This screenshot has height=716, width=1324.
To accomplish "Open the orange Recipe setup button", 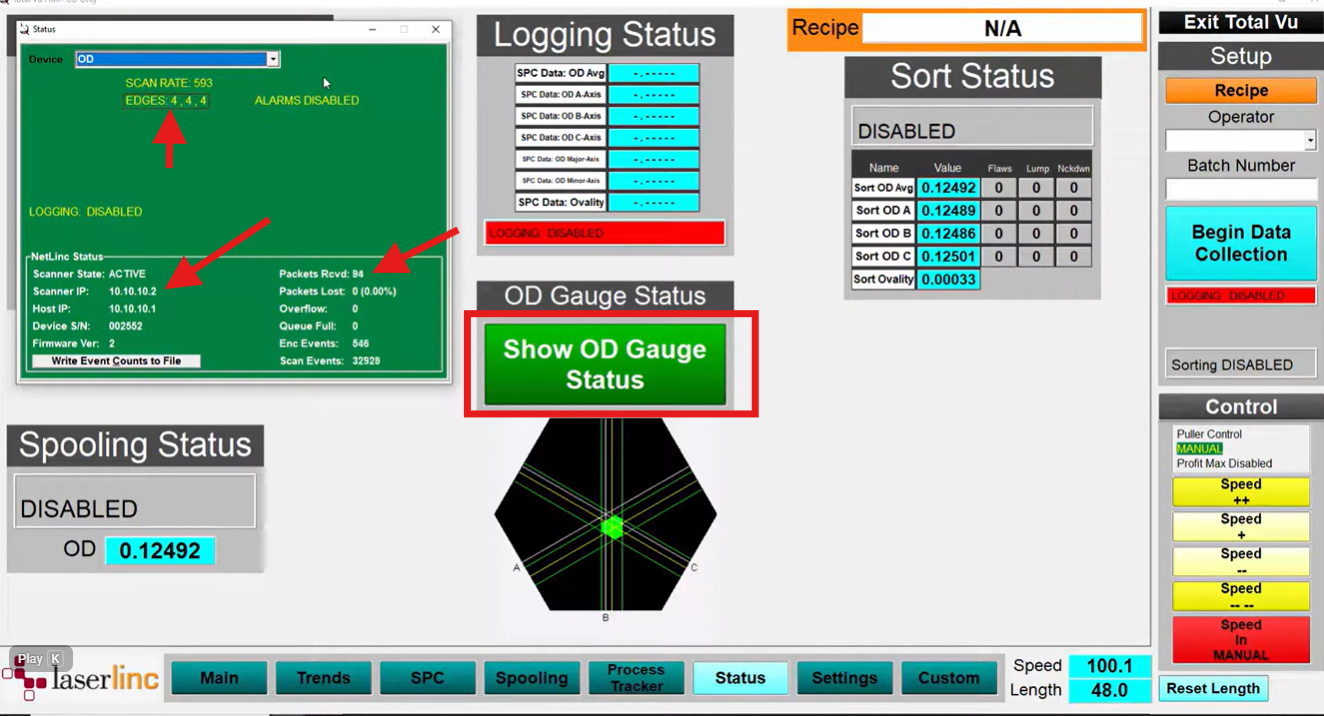I will [x=1240, y=91].
